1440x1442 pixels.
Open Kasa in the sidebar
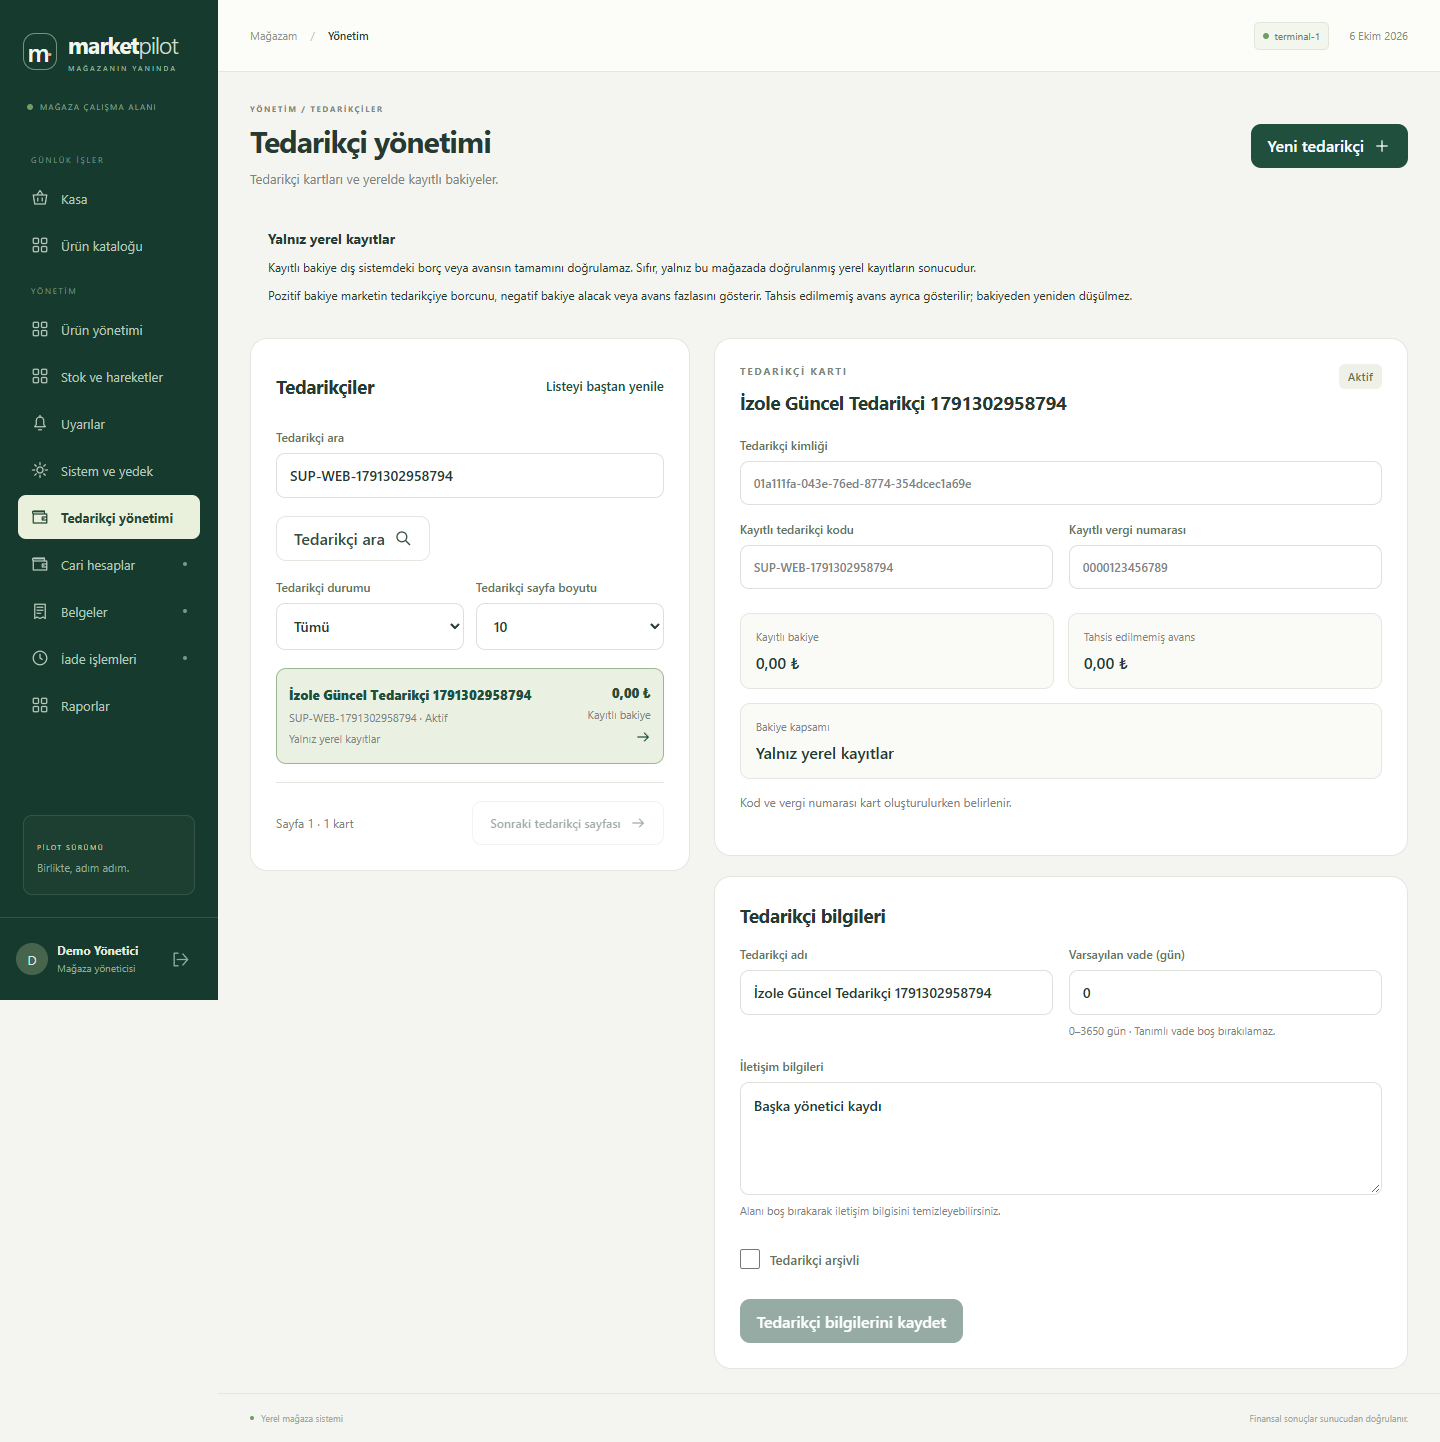[x=109, y=199]
